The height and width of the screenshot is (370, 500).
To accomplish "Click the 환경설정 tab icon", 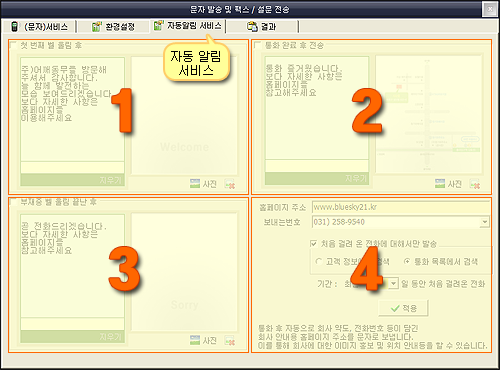I will tap(96, 26).
